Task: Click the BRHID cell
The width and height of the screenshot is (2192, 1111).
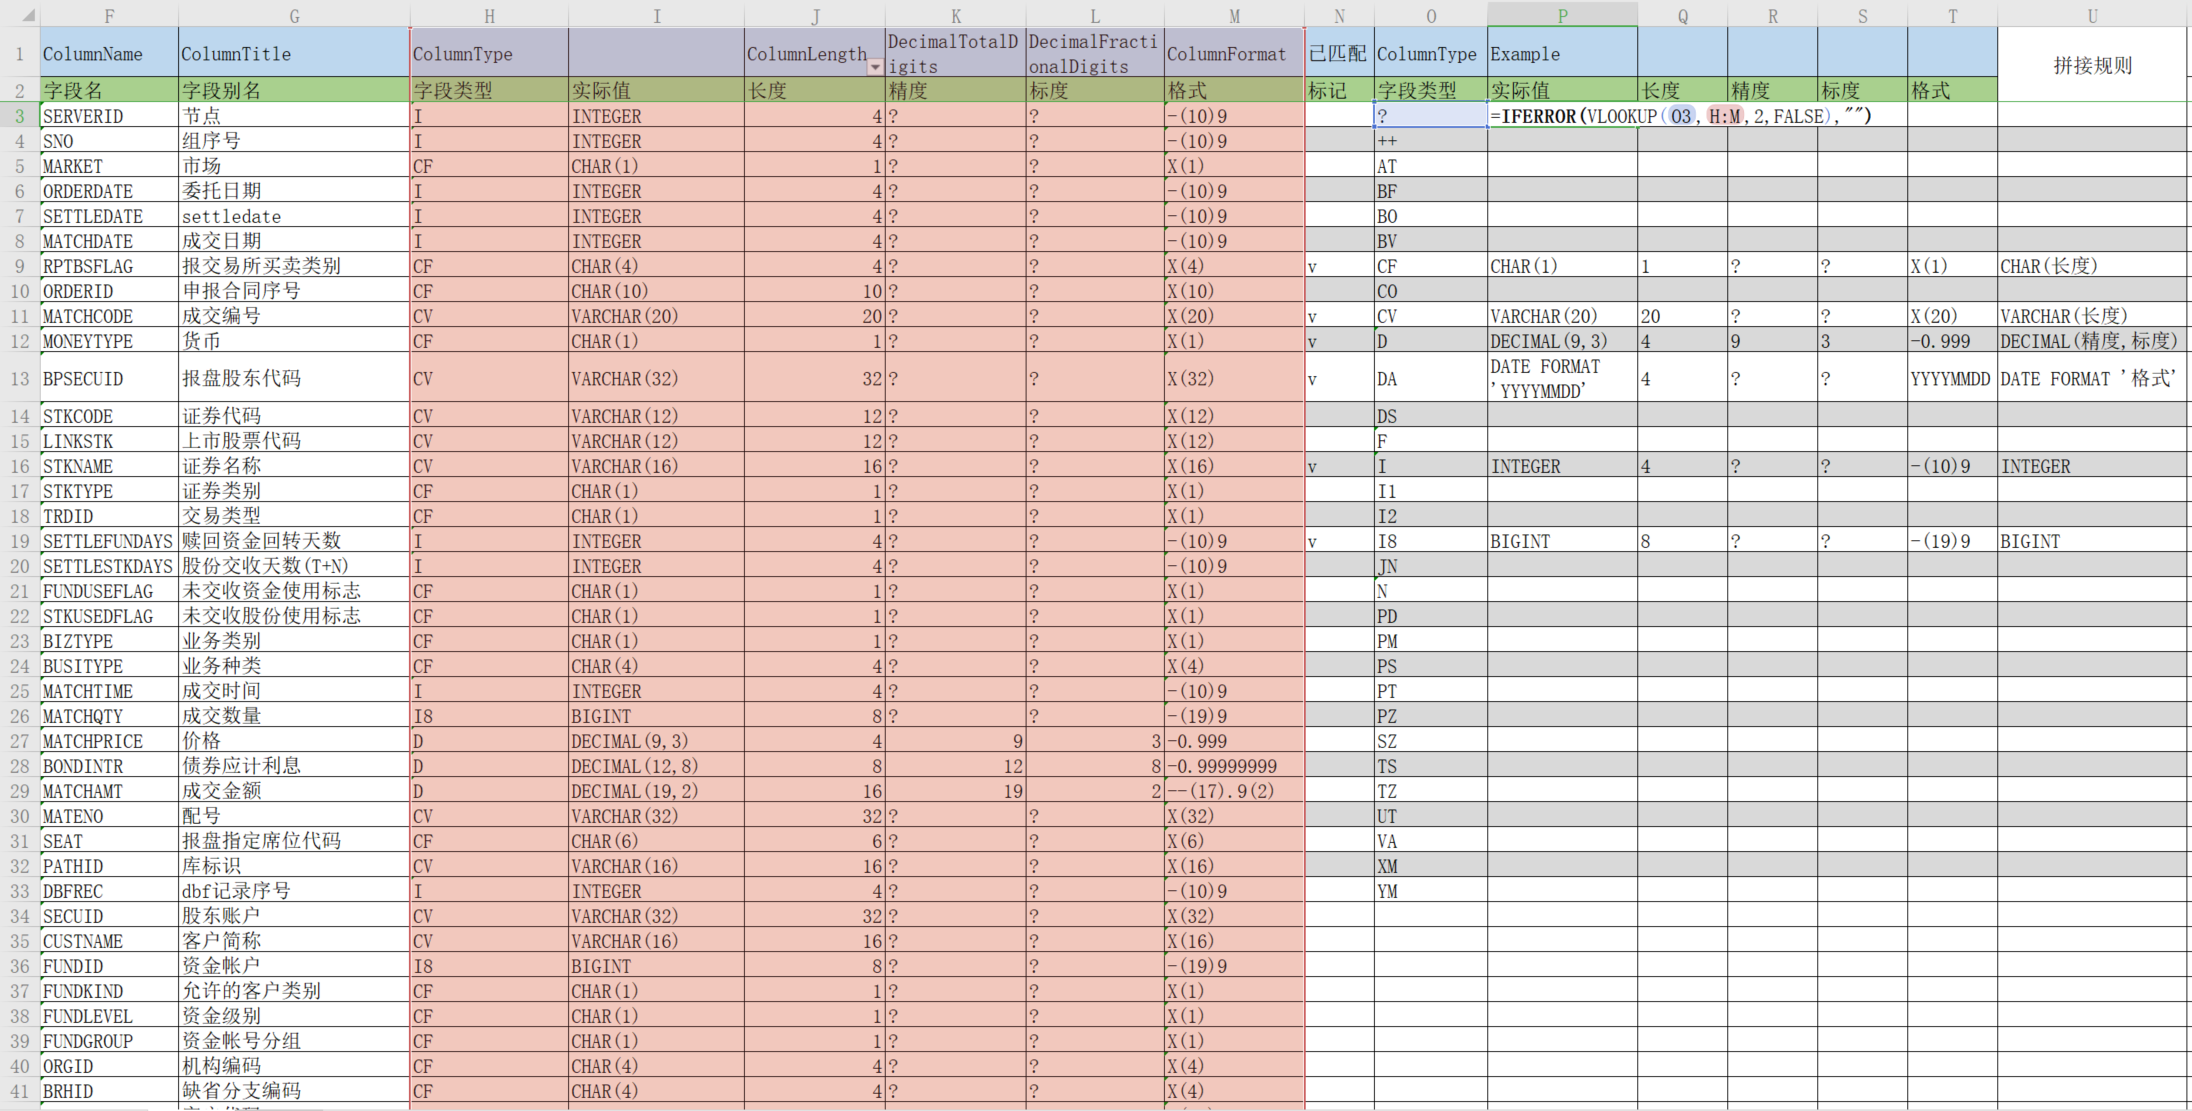Action: coord(109,1091)
